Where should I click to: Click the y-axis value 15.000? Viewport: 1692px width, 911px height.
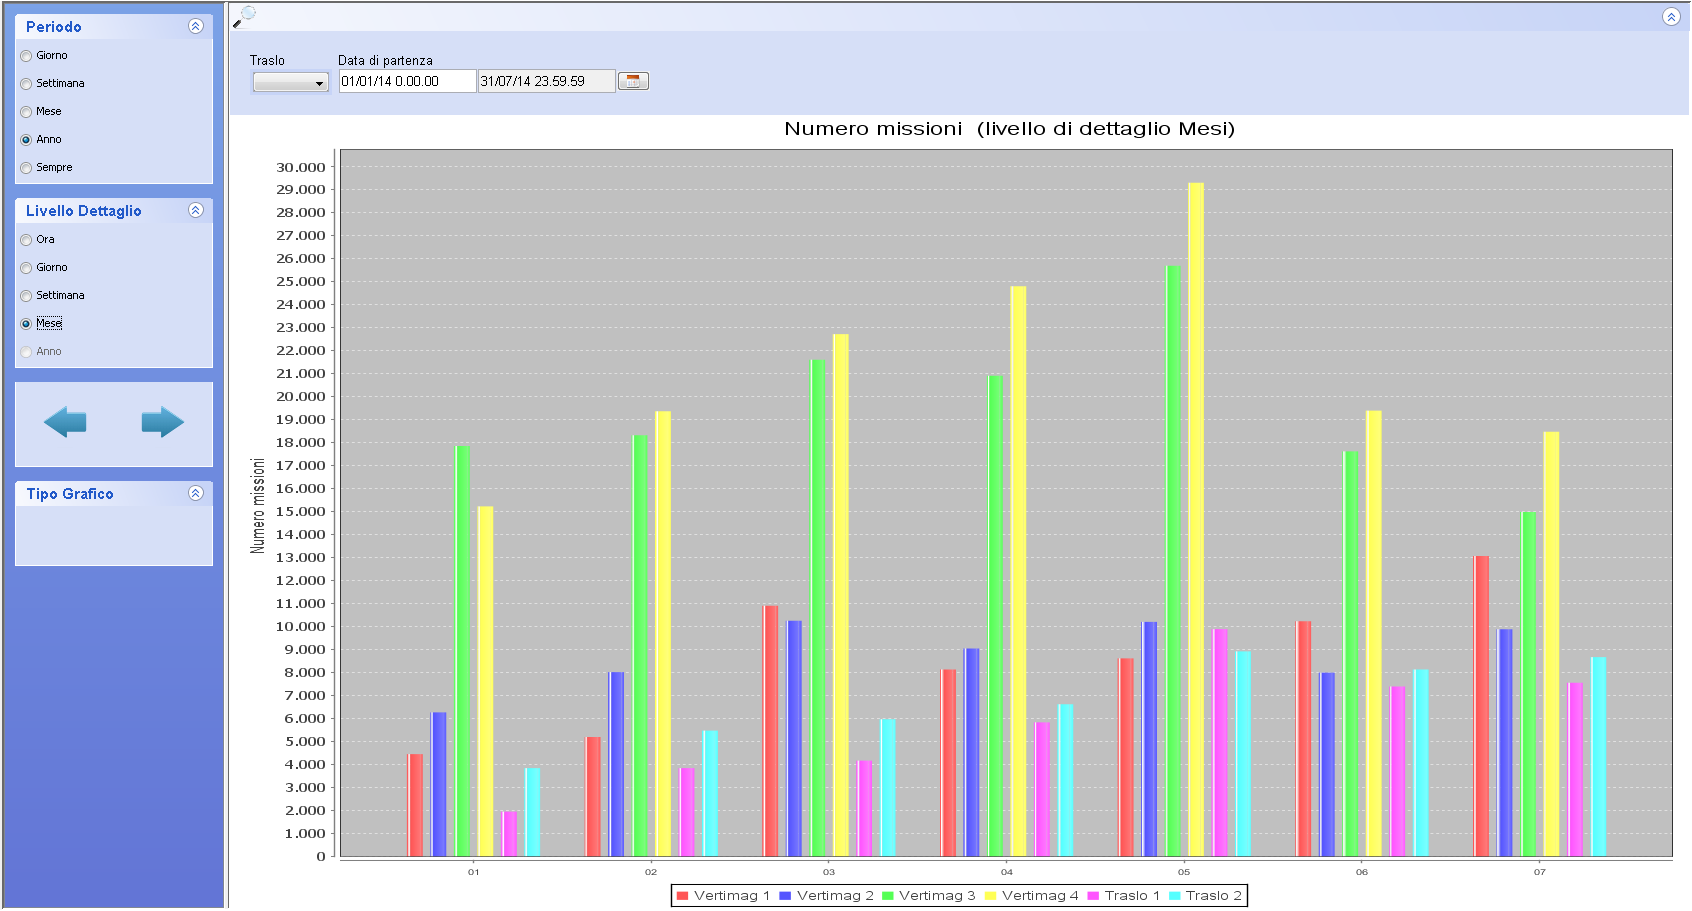(301, 511)
